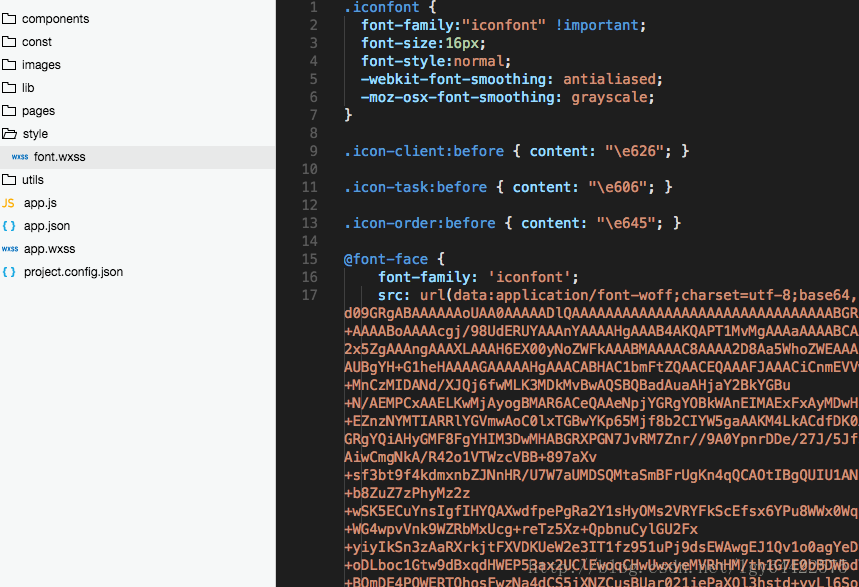The image size is (859, 587).
Task: Click the wxss icon beside font.wxss
Action: [x=19, y=157]
